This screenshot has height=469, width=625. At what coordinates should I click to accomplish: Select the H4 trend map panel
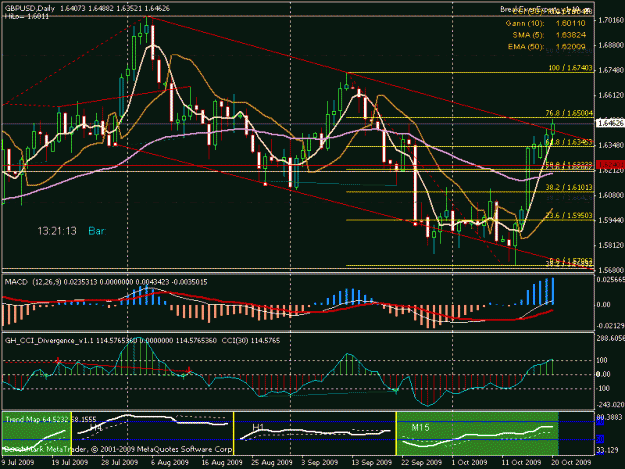coord(153,434)
